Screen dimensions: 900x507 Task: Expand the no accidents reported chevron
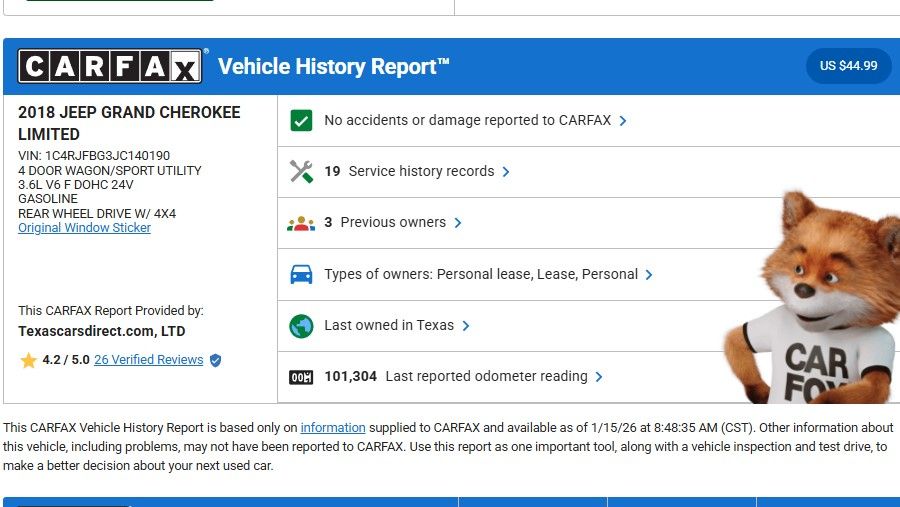pyautogui.click(x=623, y=121)
